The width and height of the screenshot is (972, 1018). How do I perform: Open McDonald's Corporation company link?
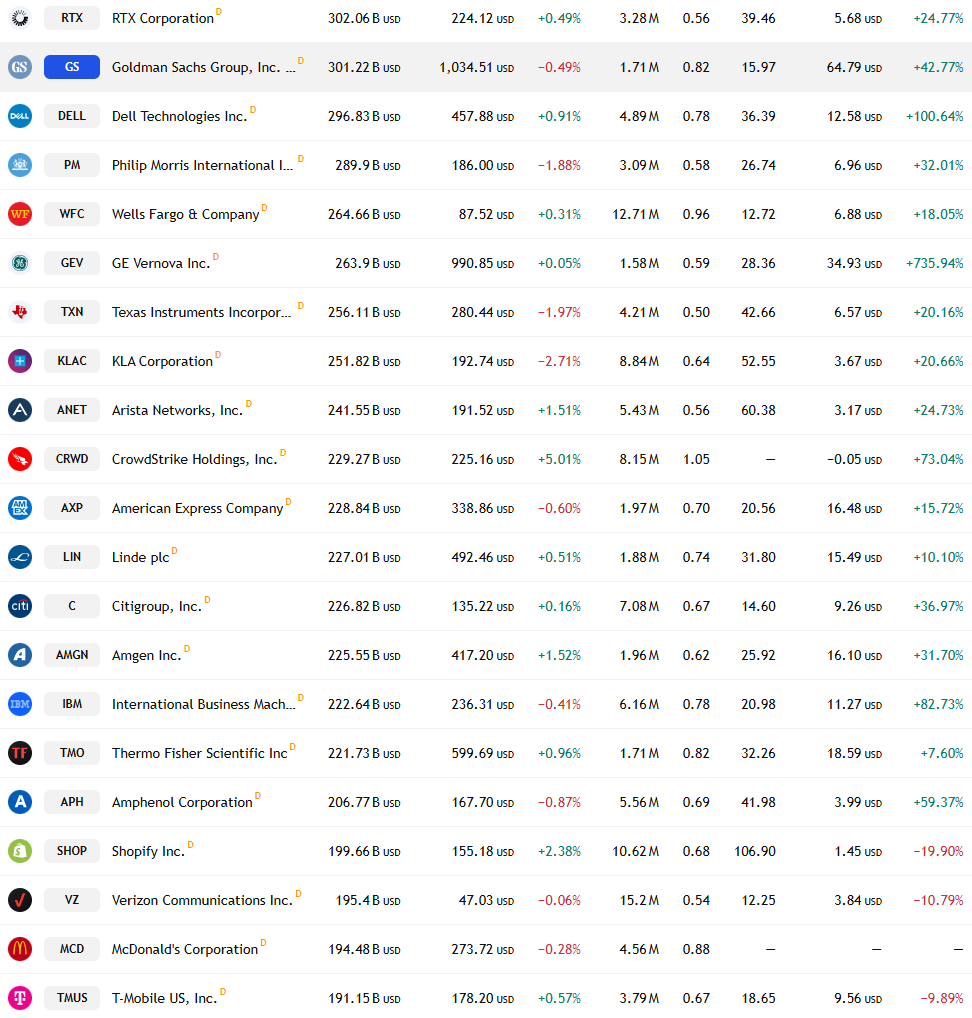[x=185, y=949]
